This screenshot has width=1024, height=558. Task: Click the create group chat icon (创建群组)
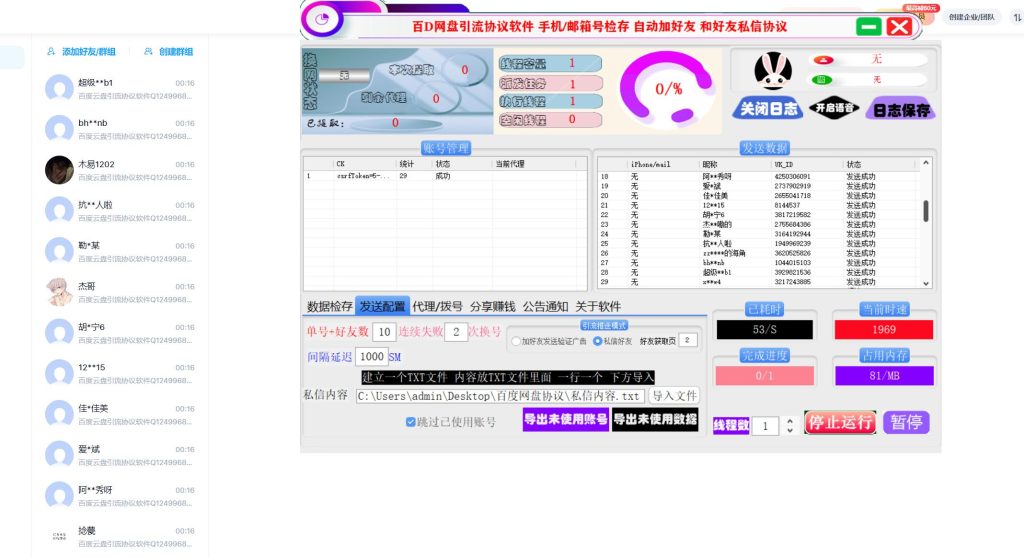point(148,52)
